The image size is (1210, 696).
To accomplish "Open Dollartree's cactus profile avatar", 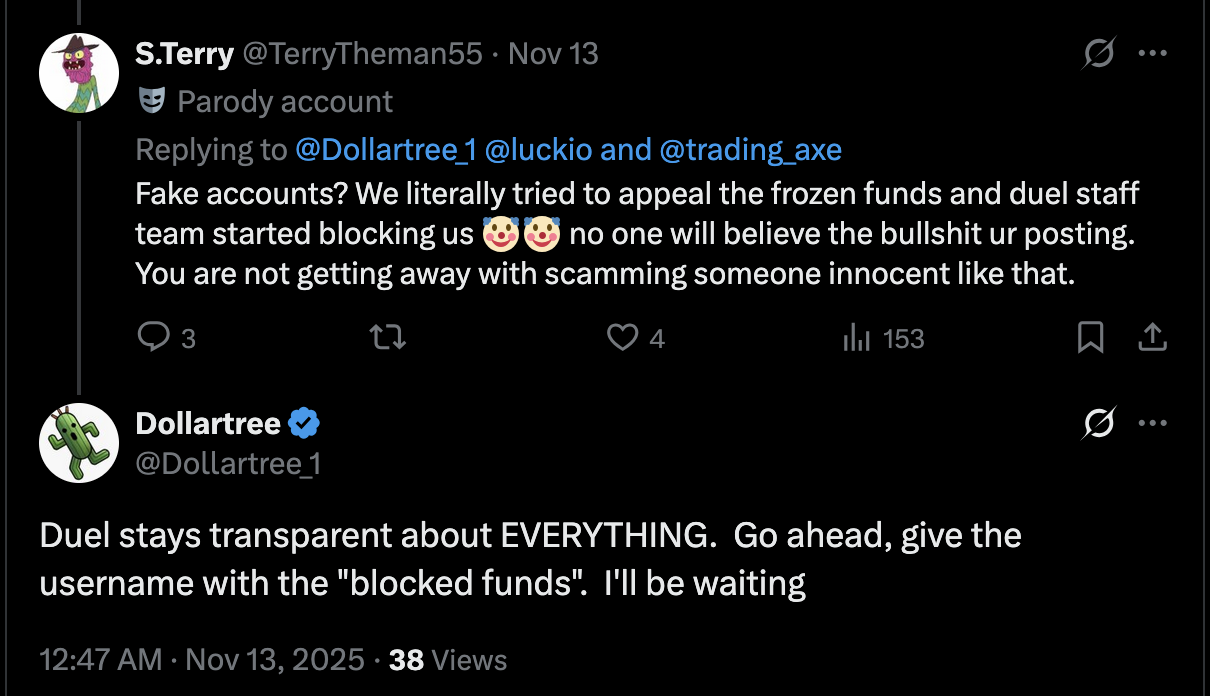I will (79, 443).
